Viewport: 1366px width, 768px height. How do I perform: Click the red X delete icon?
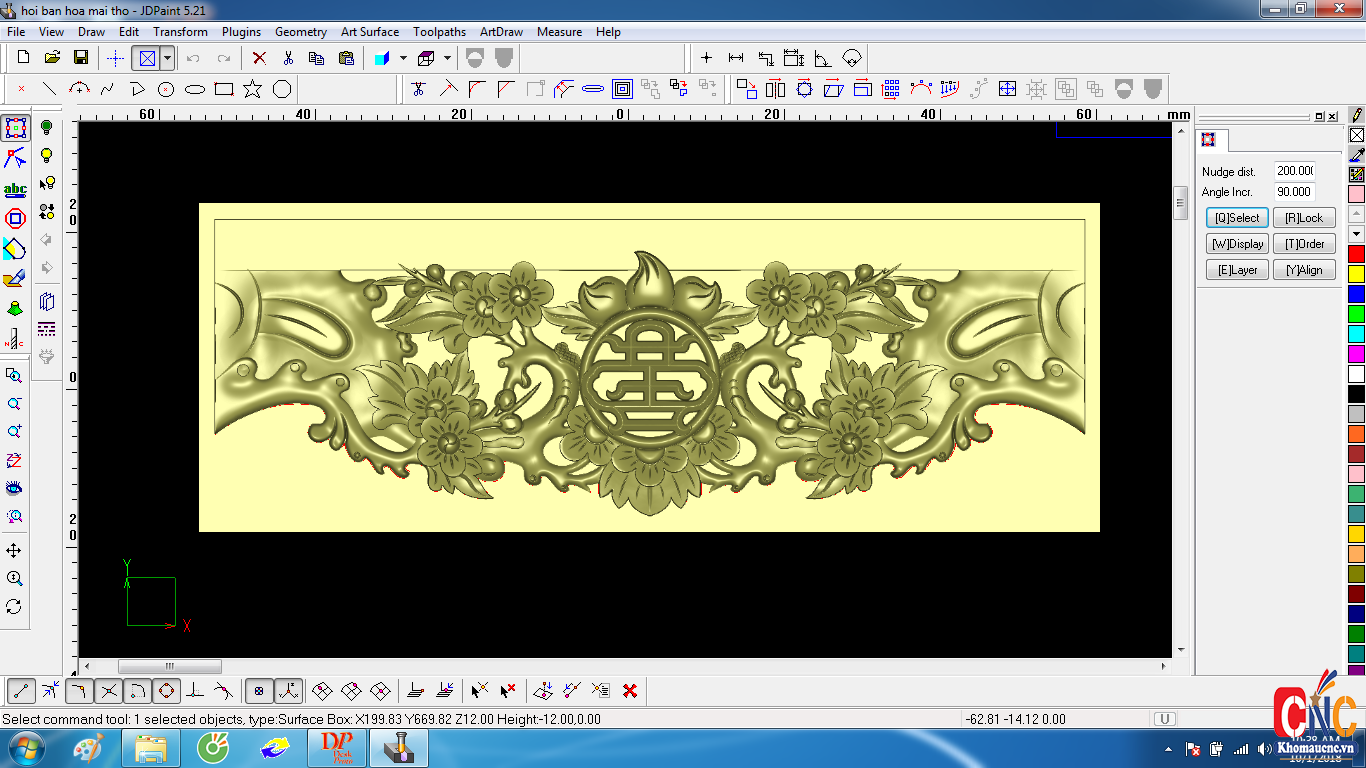(259, 58)
